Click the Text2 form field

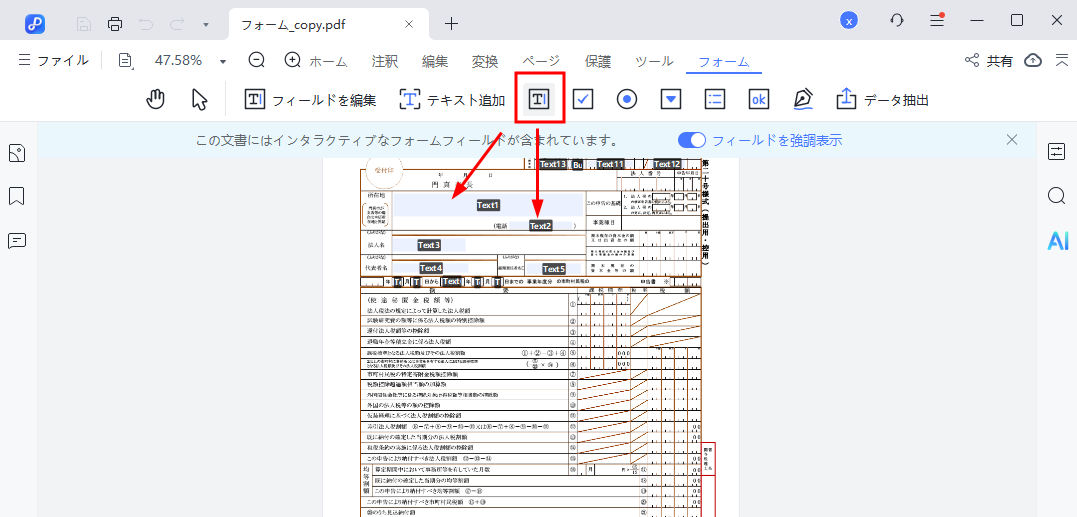tap(541, 226)
